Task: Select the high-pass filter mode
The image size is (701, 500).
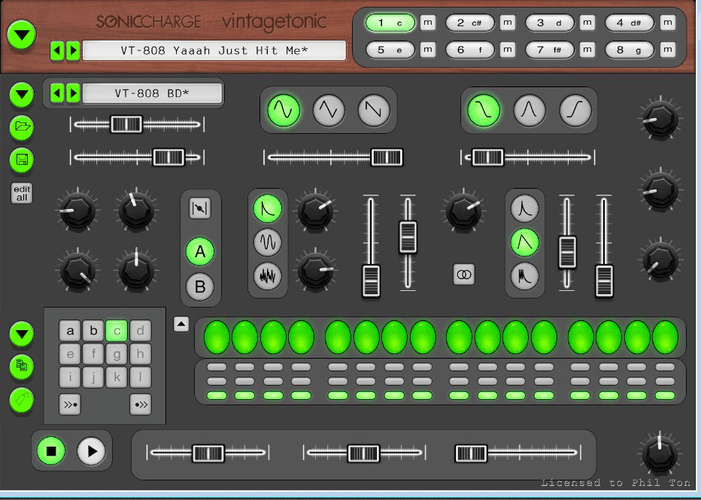Action: (x=575, y=110)
